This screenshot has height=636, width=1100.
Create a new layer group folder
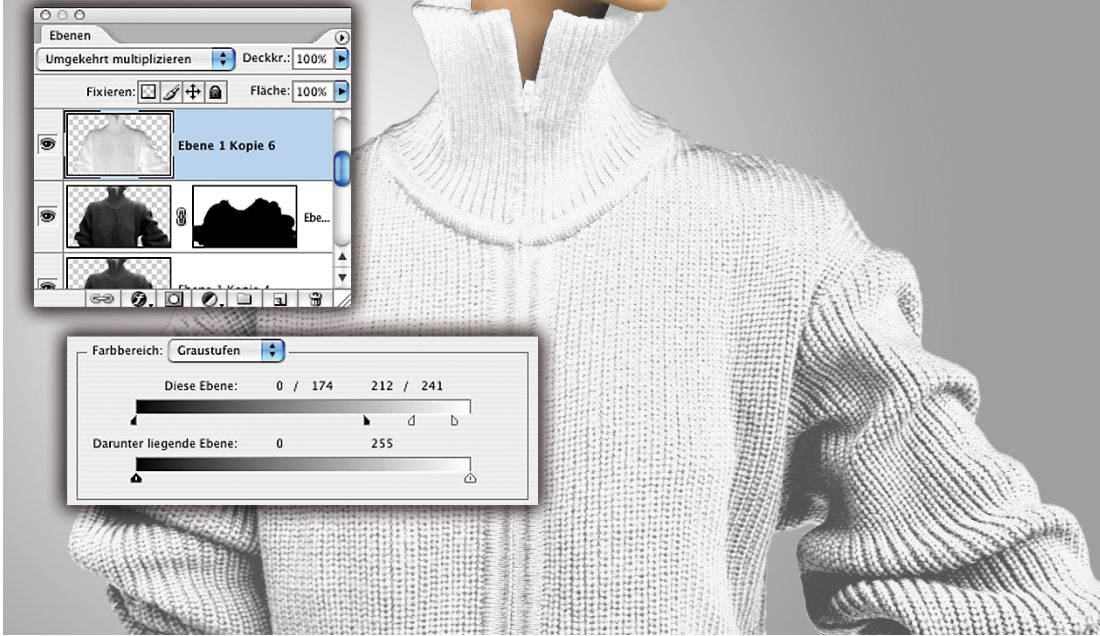246,298
